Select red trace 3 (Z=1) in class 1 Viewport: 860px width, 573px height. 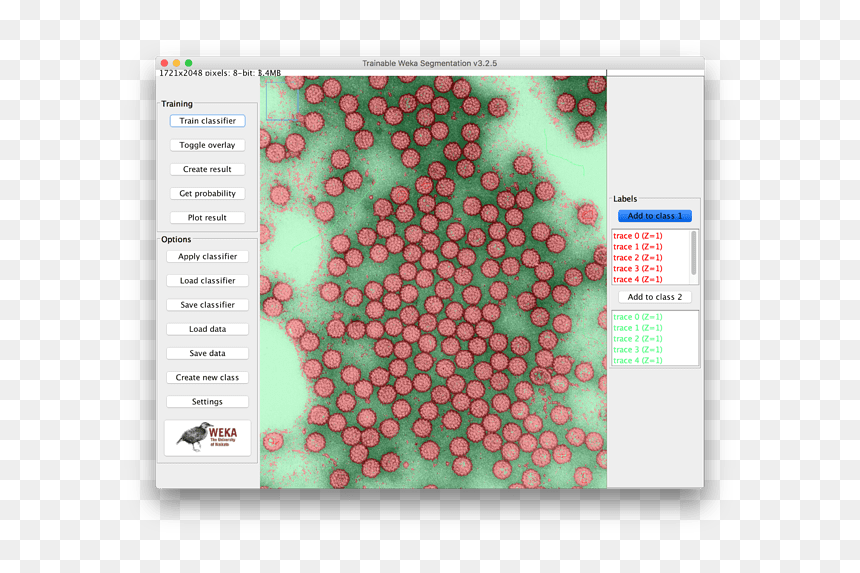638,268
